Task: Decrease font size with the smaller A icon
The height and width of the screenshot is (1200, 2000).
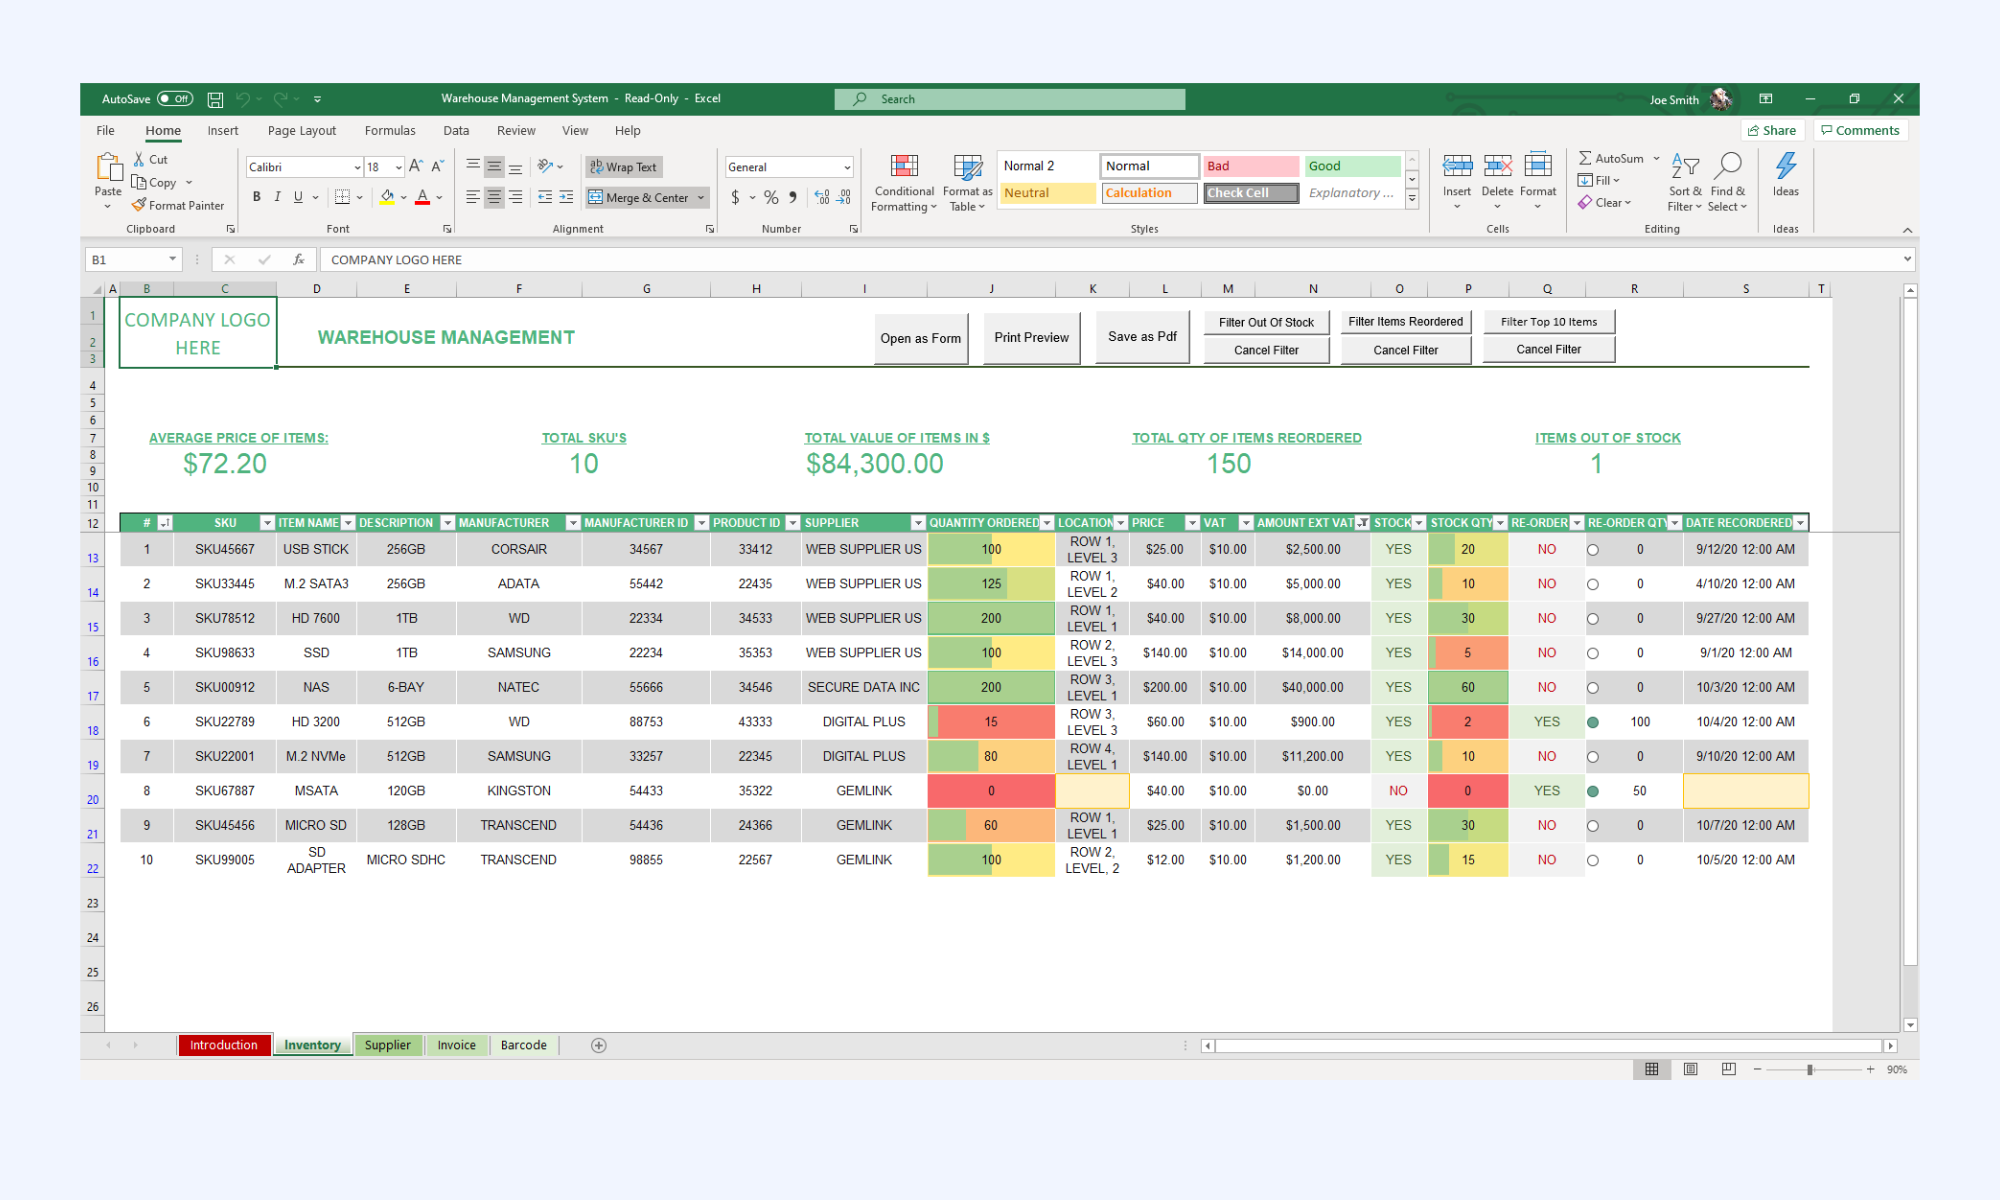Action: (437, 166)
